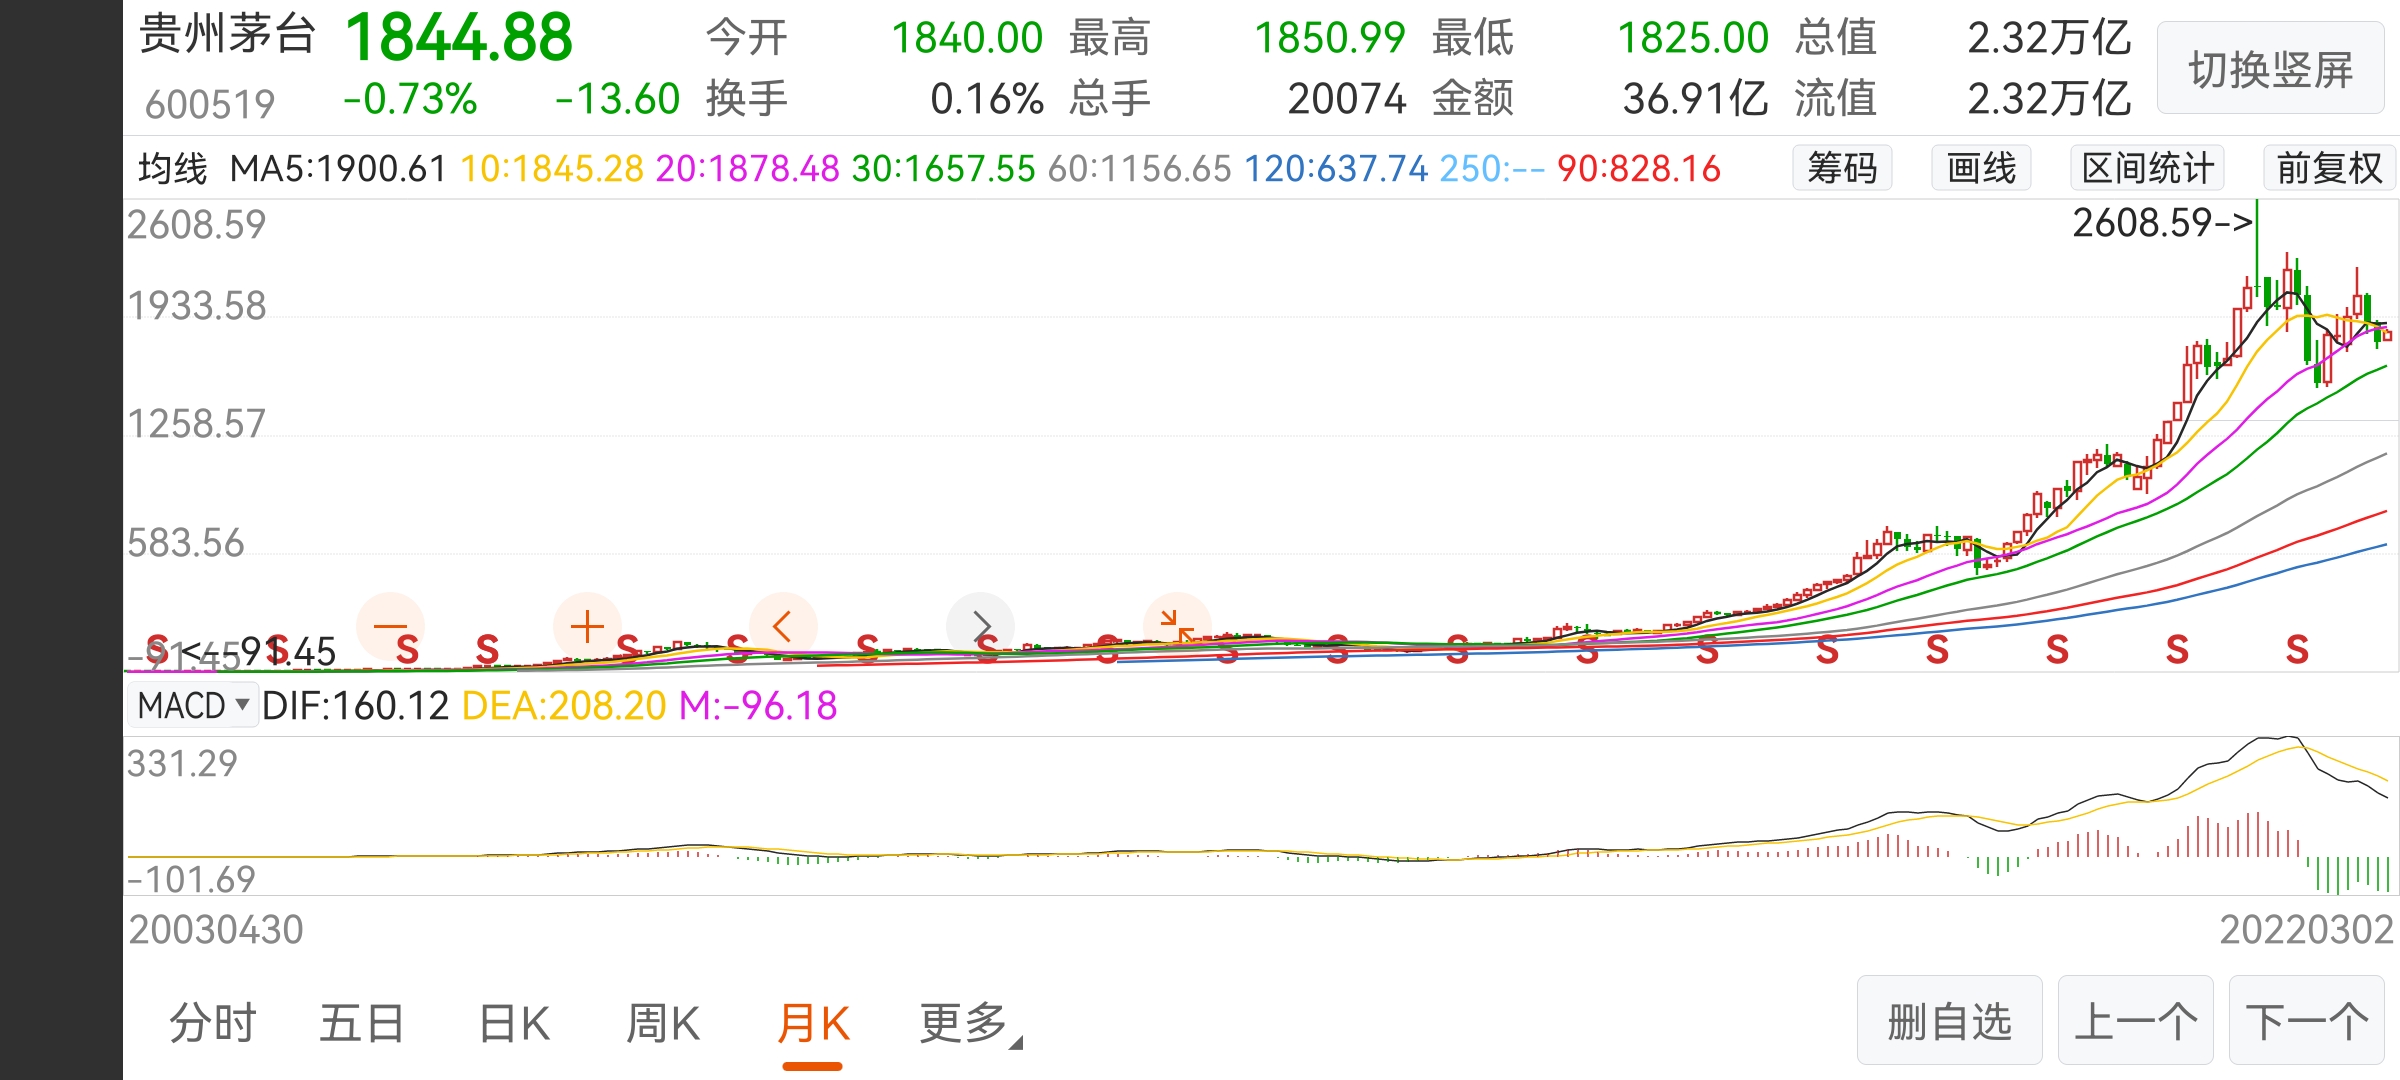Open 区间统计 range statistics
This screenshot has height=1080, width=2400.
click(x=2147, y=168)
